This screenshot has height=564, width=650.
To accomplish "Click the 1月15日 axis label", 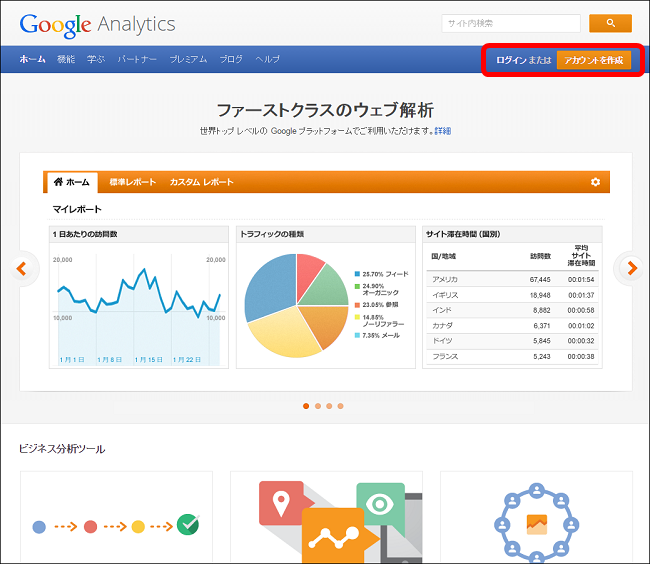I will pos(149,359).
